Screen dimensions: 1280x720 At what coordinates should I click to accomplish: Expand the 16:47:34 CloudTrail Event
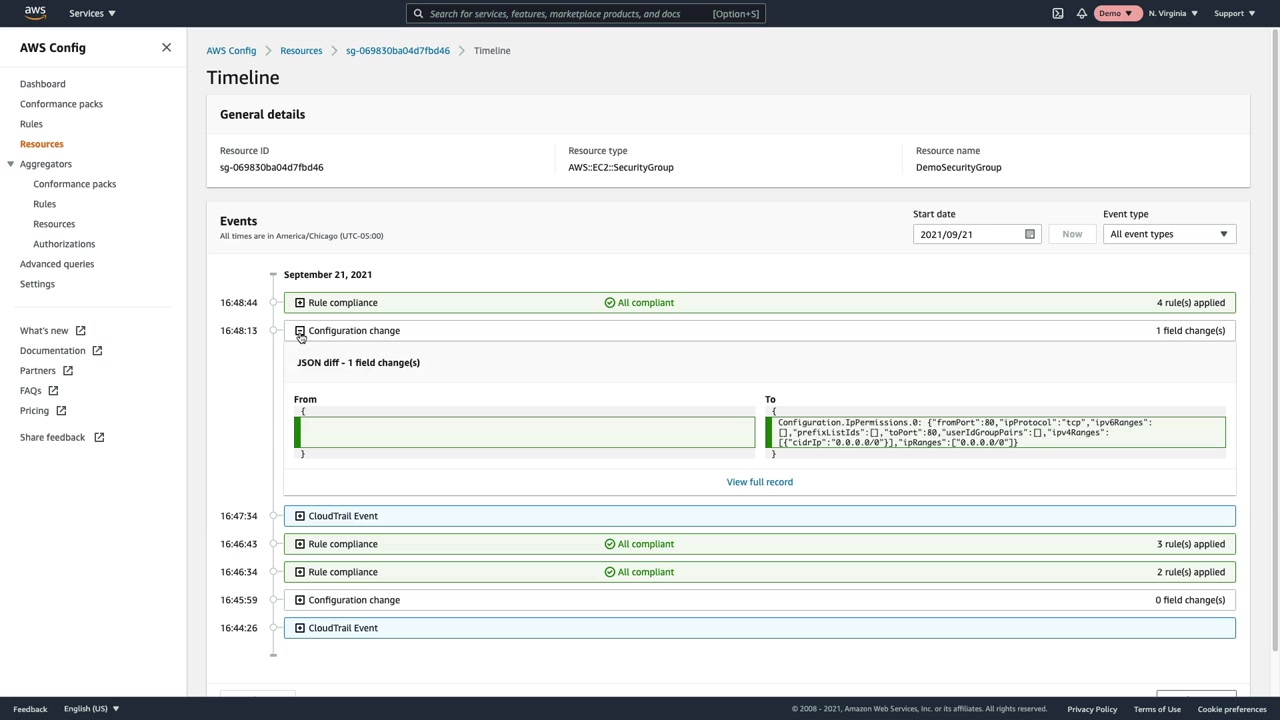pos(300,516)
